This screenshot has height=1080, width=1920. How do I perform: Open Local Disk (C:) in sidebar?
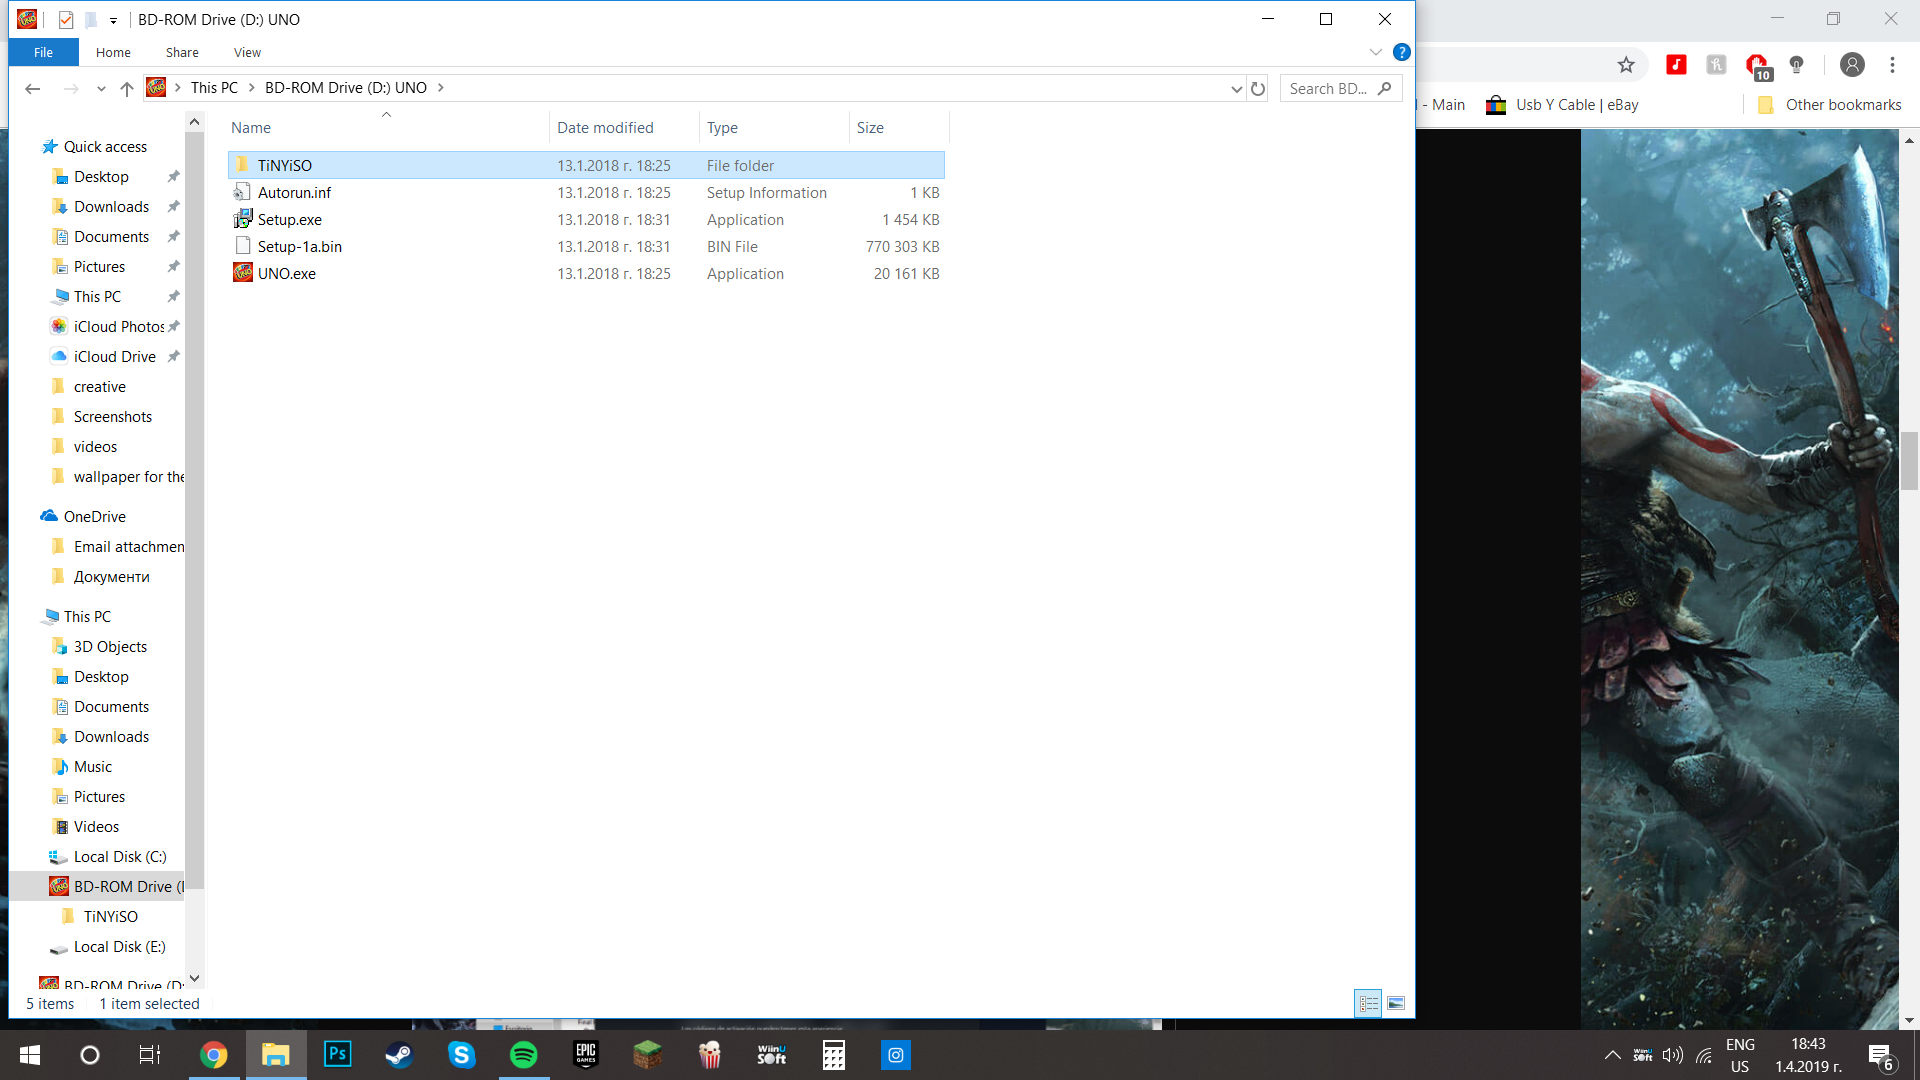(x=119, y=857)
